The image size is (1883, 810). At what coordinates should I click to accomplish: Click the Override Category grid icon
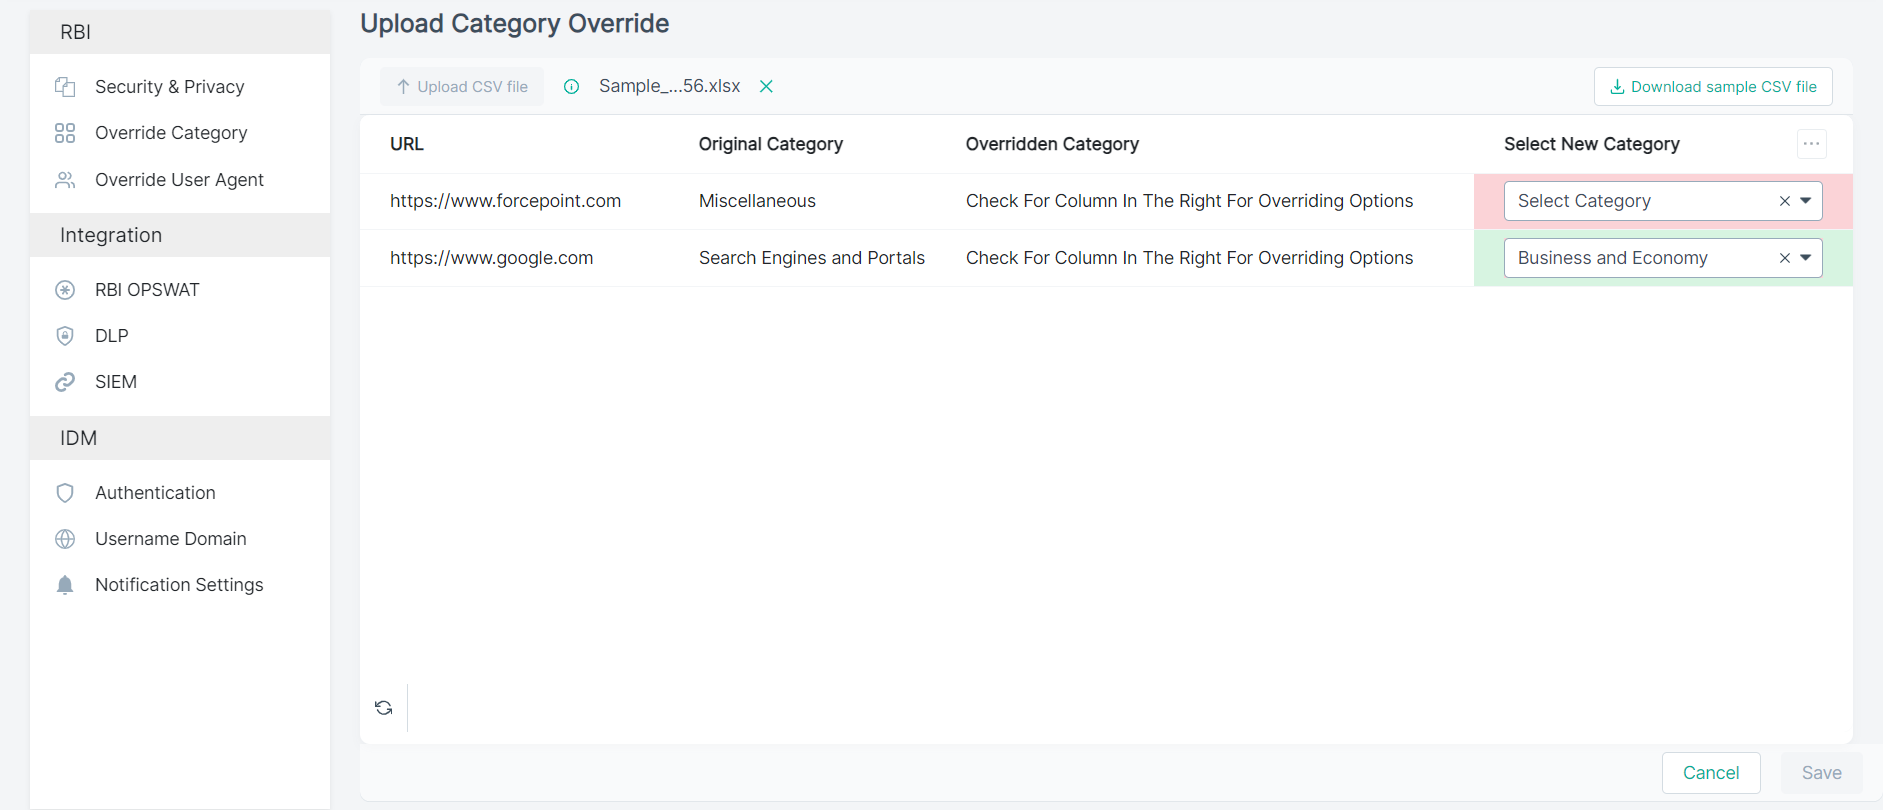point(65,133)
